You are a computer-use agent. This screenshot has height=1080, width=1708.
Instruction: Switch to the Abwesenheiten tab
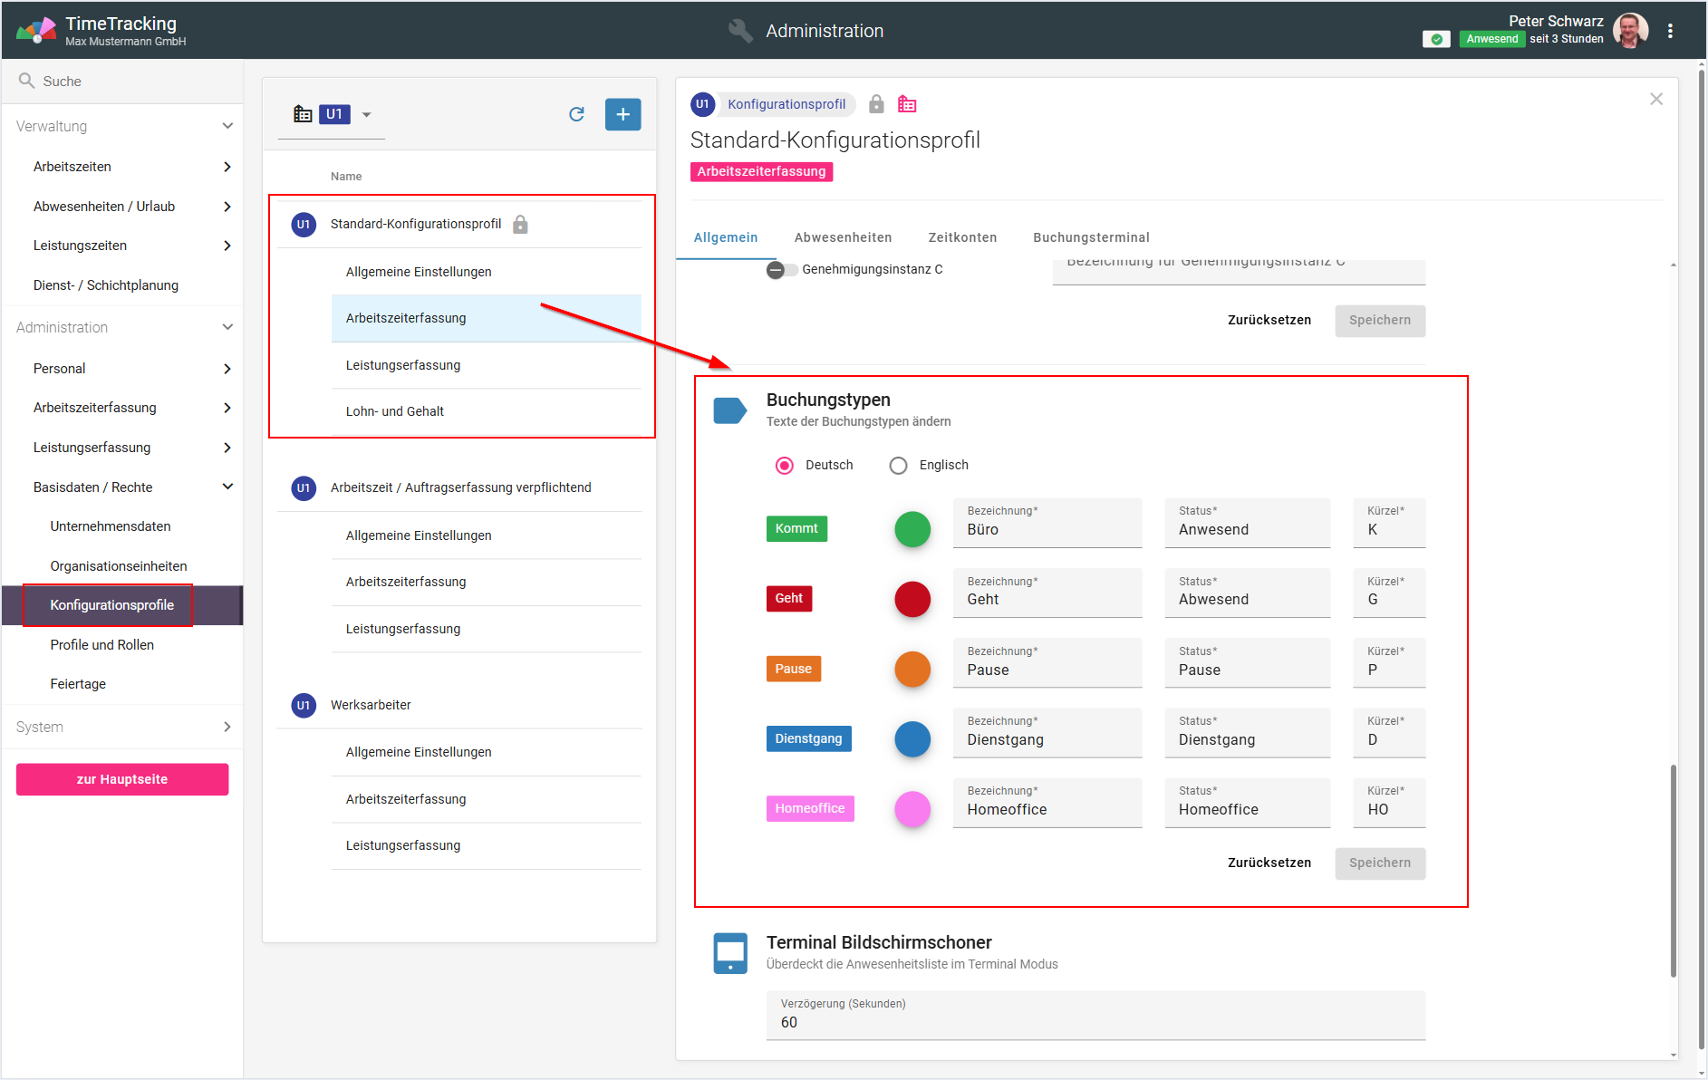(x=842, y=238)
